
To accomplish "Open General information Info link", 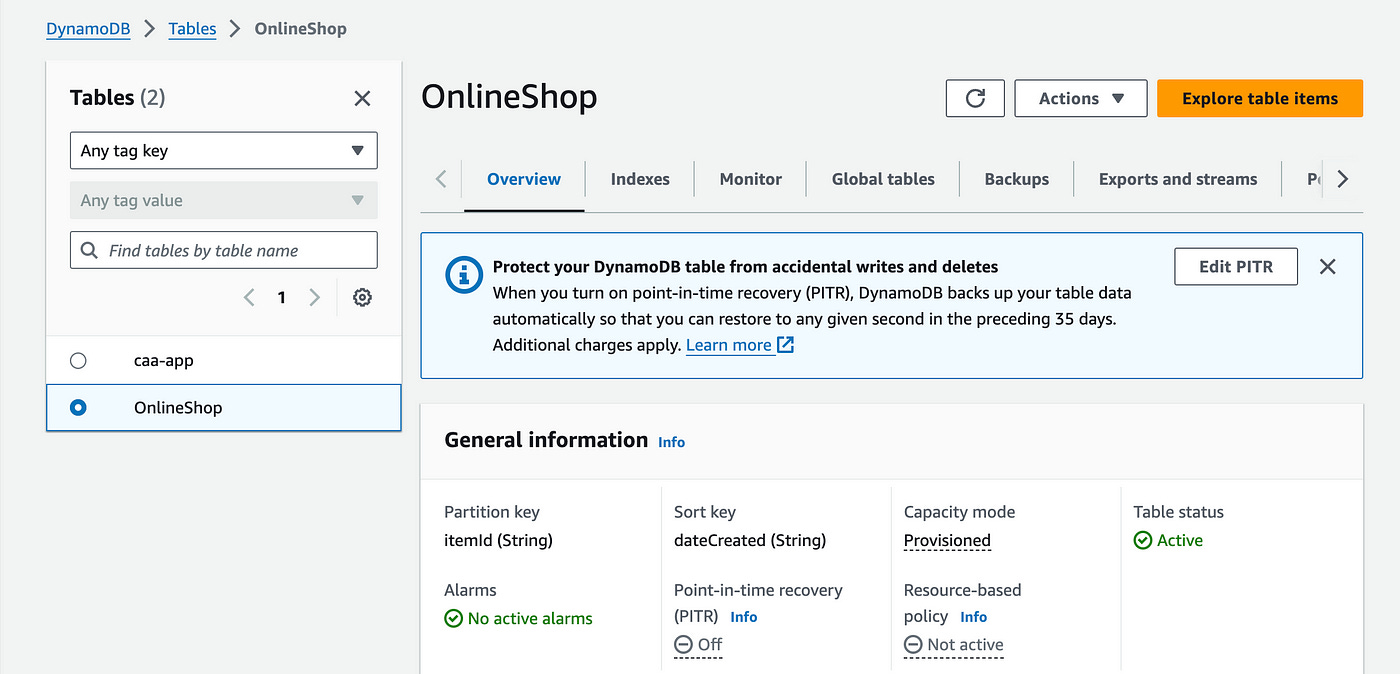I will (x=671, y=442).
